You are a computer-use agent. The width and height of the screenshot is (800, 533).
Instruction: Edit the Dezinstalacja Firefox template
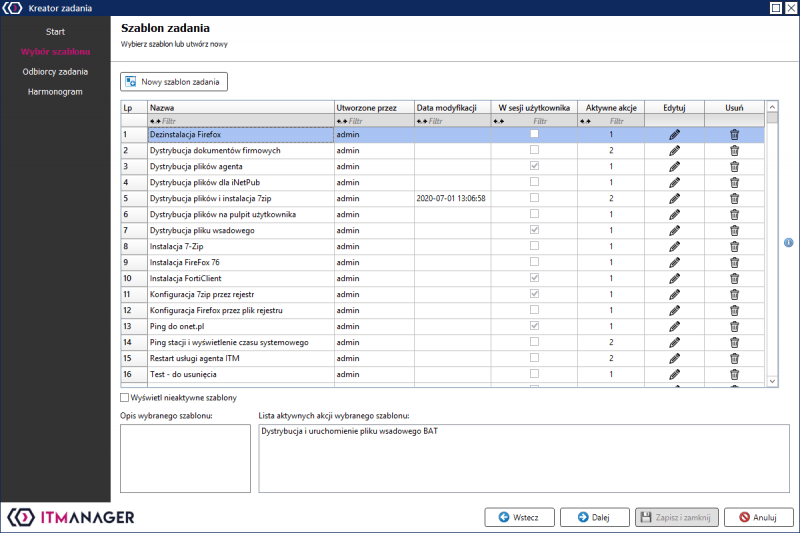pos(674,135)
